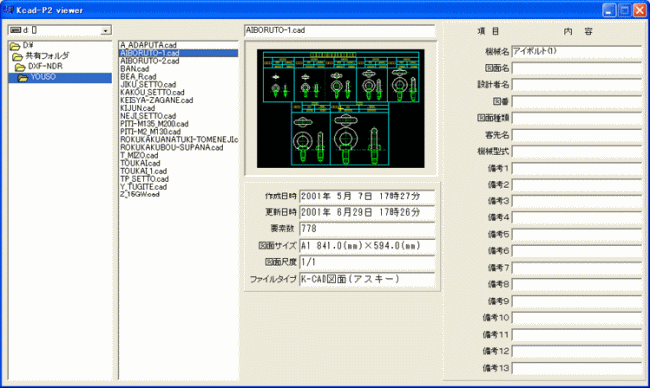The image size is (650, 388).
Task: Click the 備考7 input field
Action: point(577,268)
